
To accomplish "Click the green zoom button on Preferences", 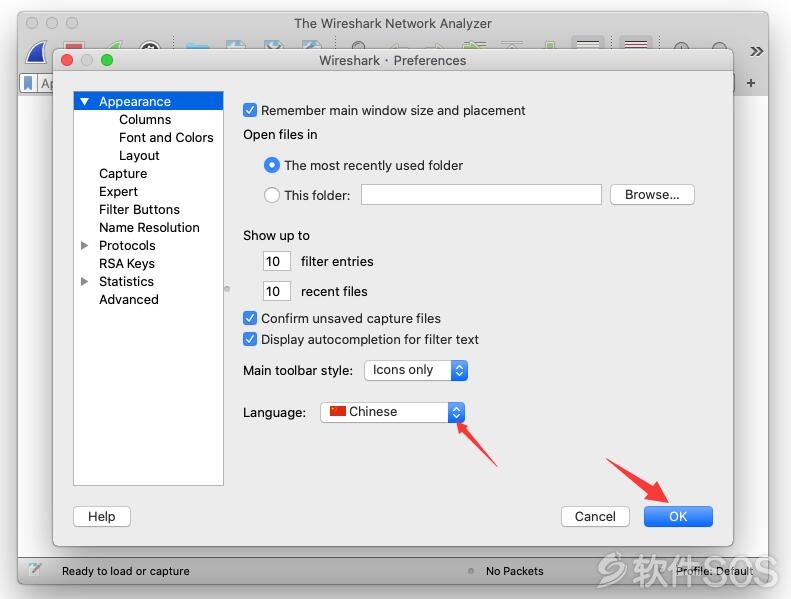I will coord(107,60).
